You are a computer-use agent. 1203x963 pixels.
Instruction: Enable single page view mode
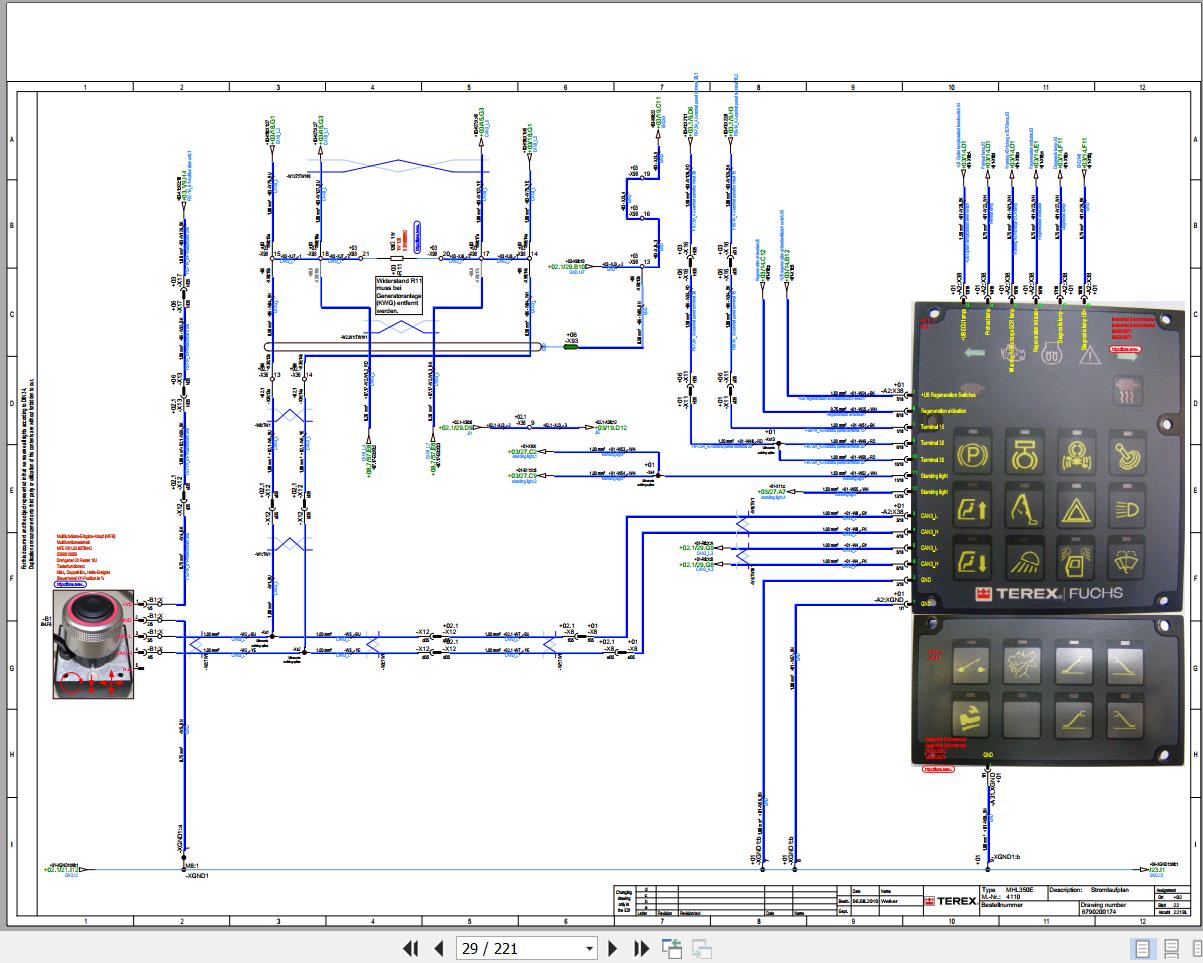pos(1143,948)
